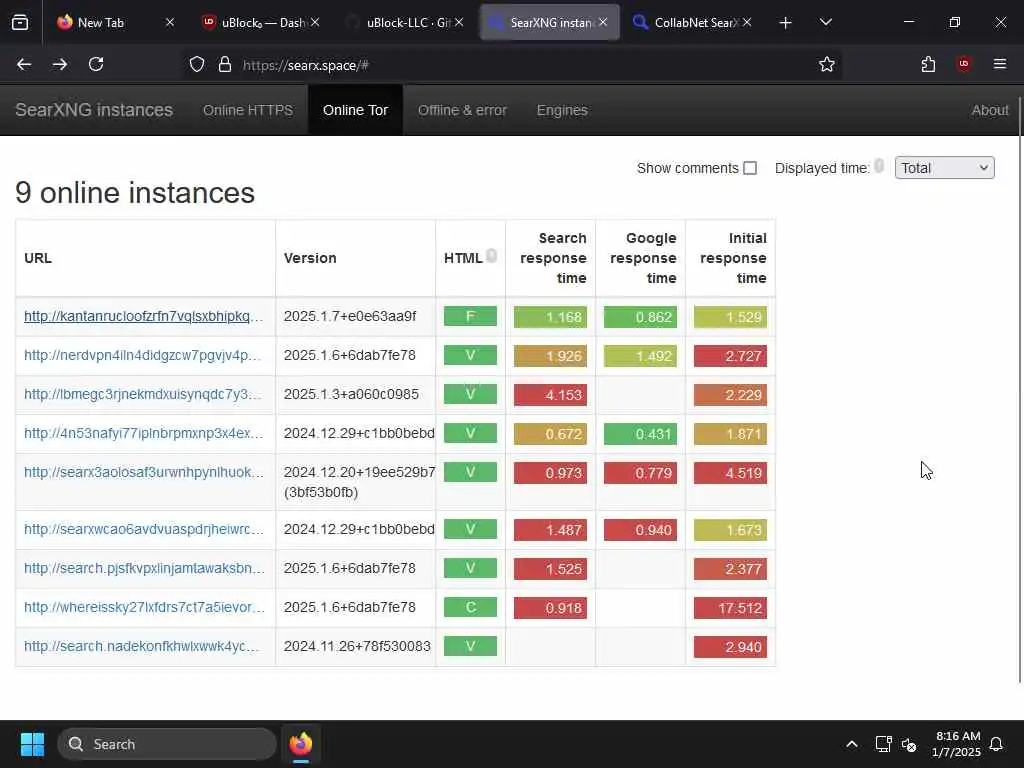
Task: Click Displayed time help icon
Action: [879, 166]
